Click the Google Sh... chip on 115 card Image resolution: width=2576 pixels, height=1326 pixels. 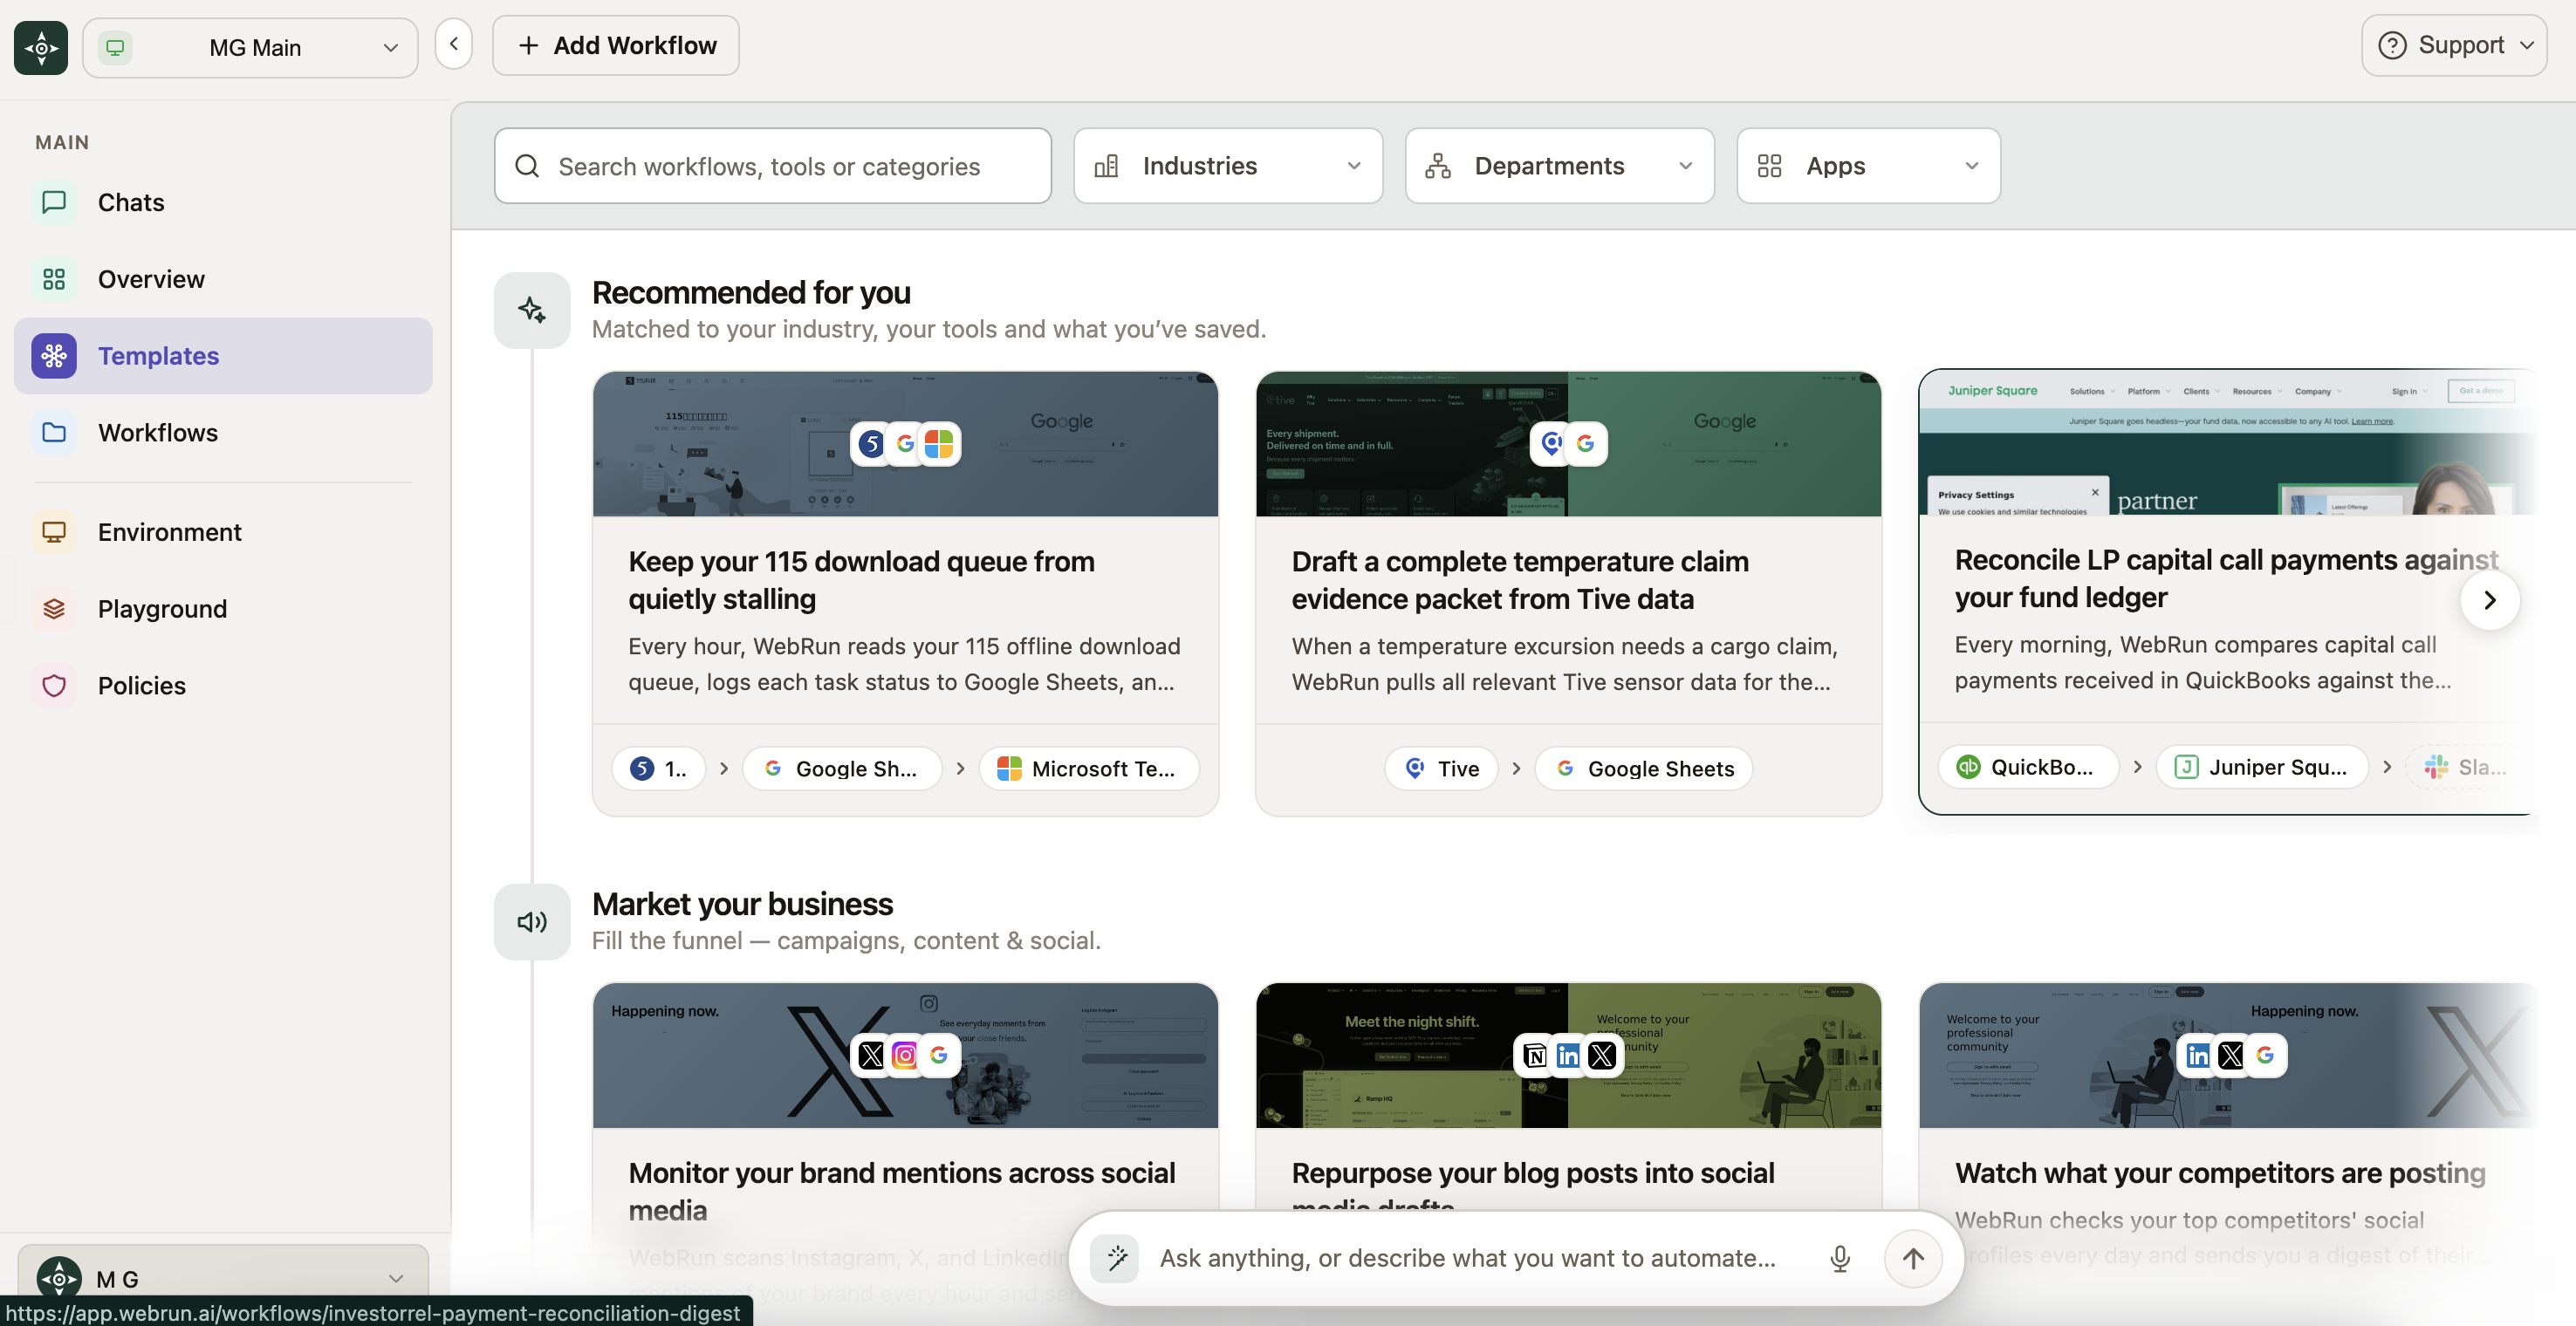pyautogui.click(x=842, y=769)
